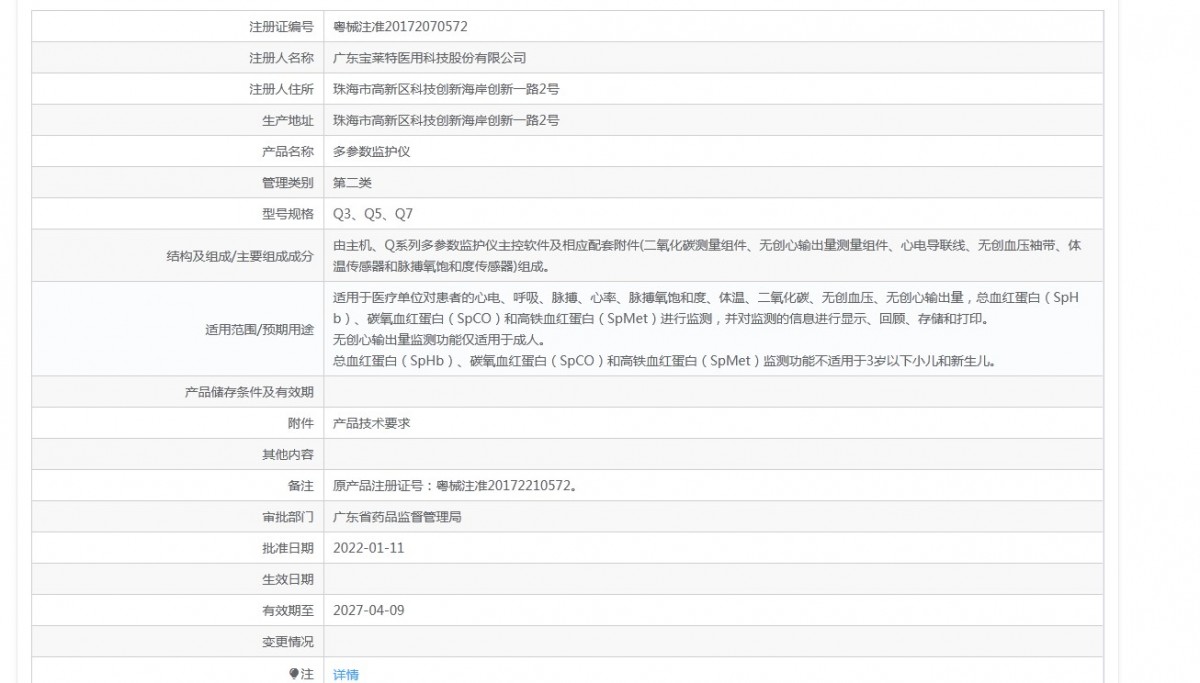Click the 审批部门 label
1200x683 pixels.
287,516
